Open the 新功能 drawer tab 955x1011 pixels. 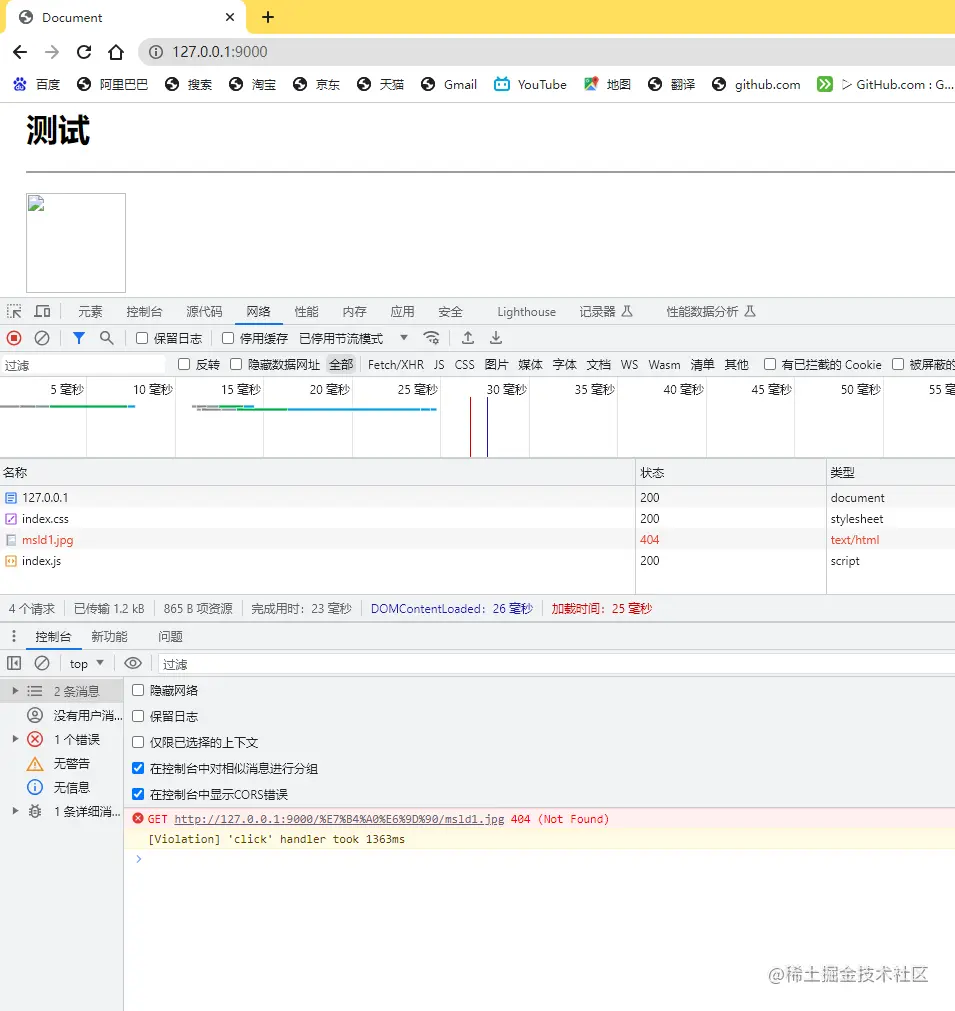pyautogui.click(x=110, y=636)
